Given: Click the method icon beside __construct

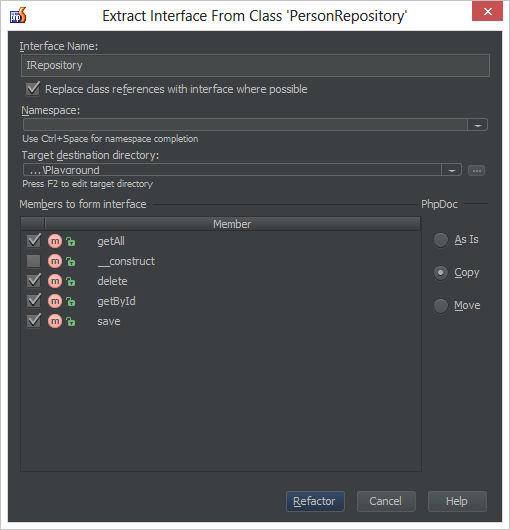Looking at the screenshot, I should [55, 261].
